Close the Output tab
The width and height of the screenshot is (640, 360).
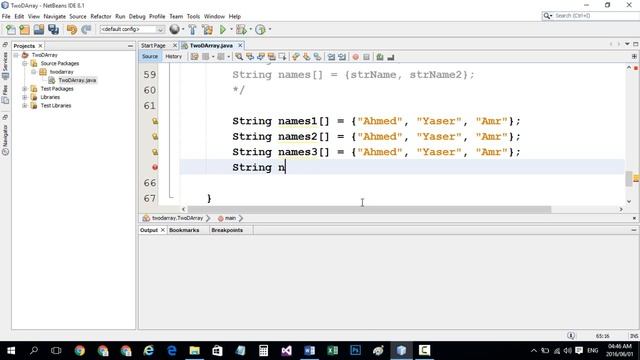pos(163,230)
